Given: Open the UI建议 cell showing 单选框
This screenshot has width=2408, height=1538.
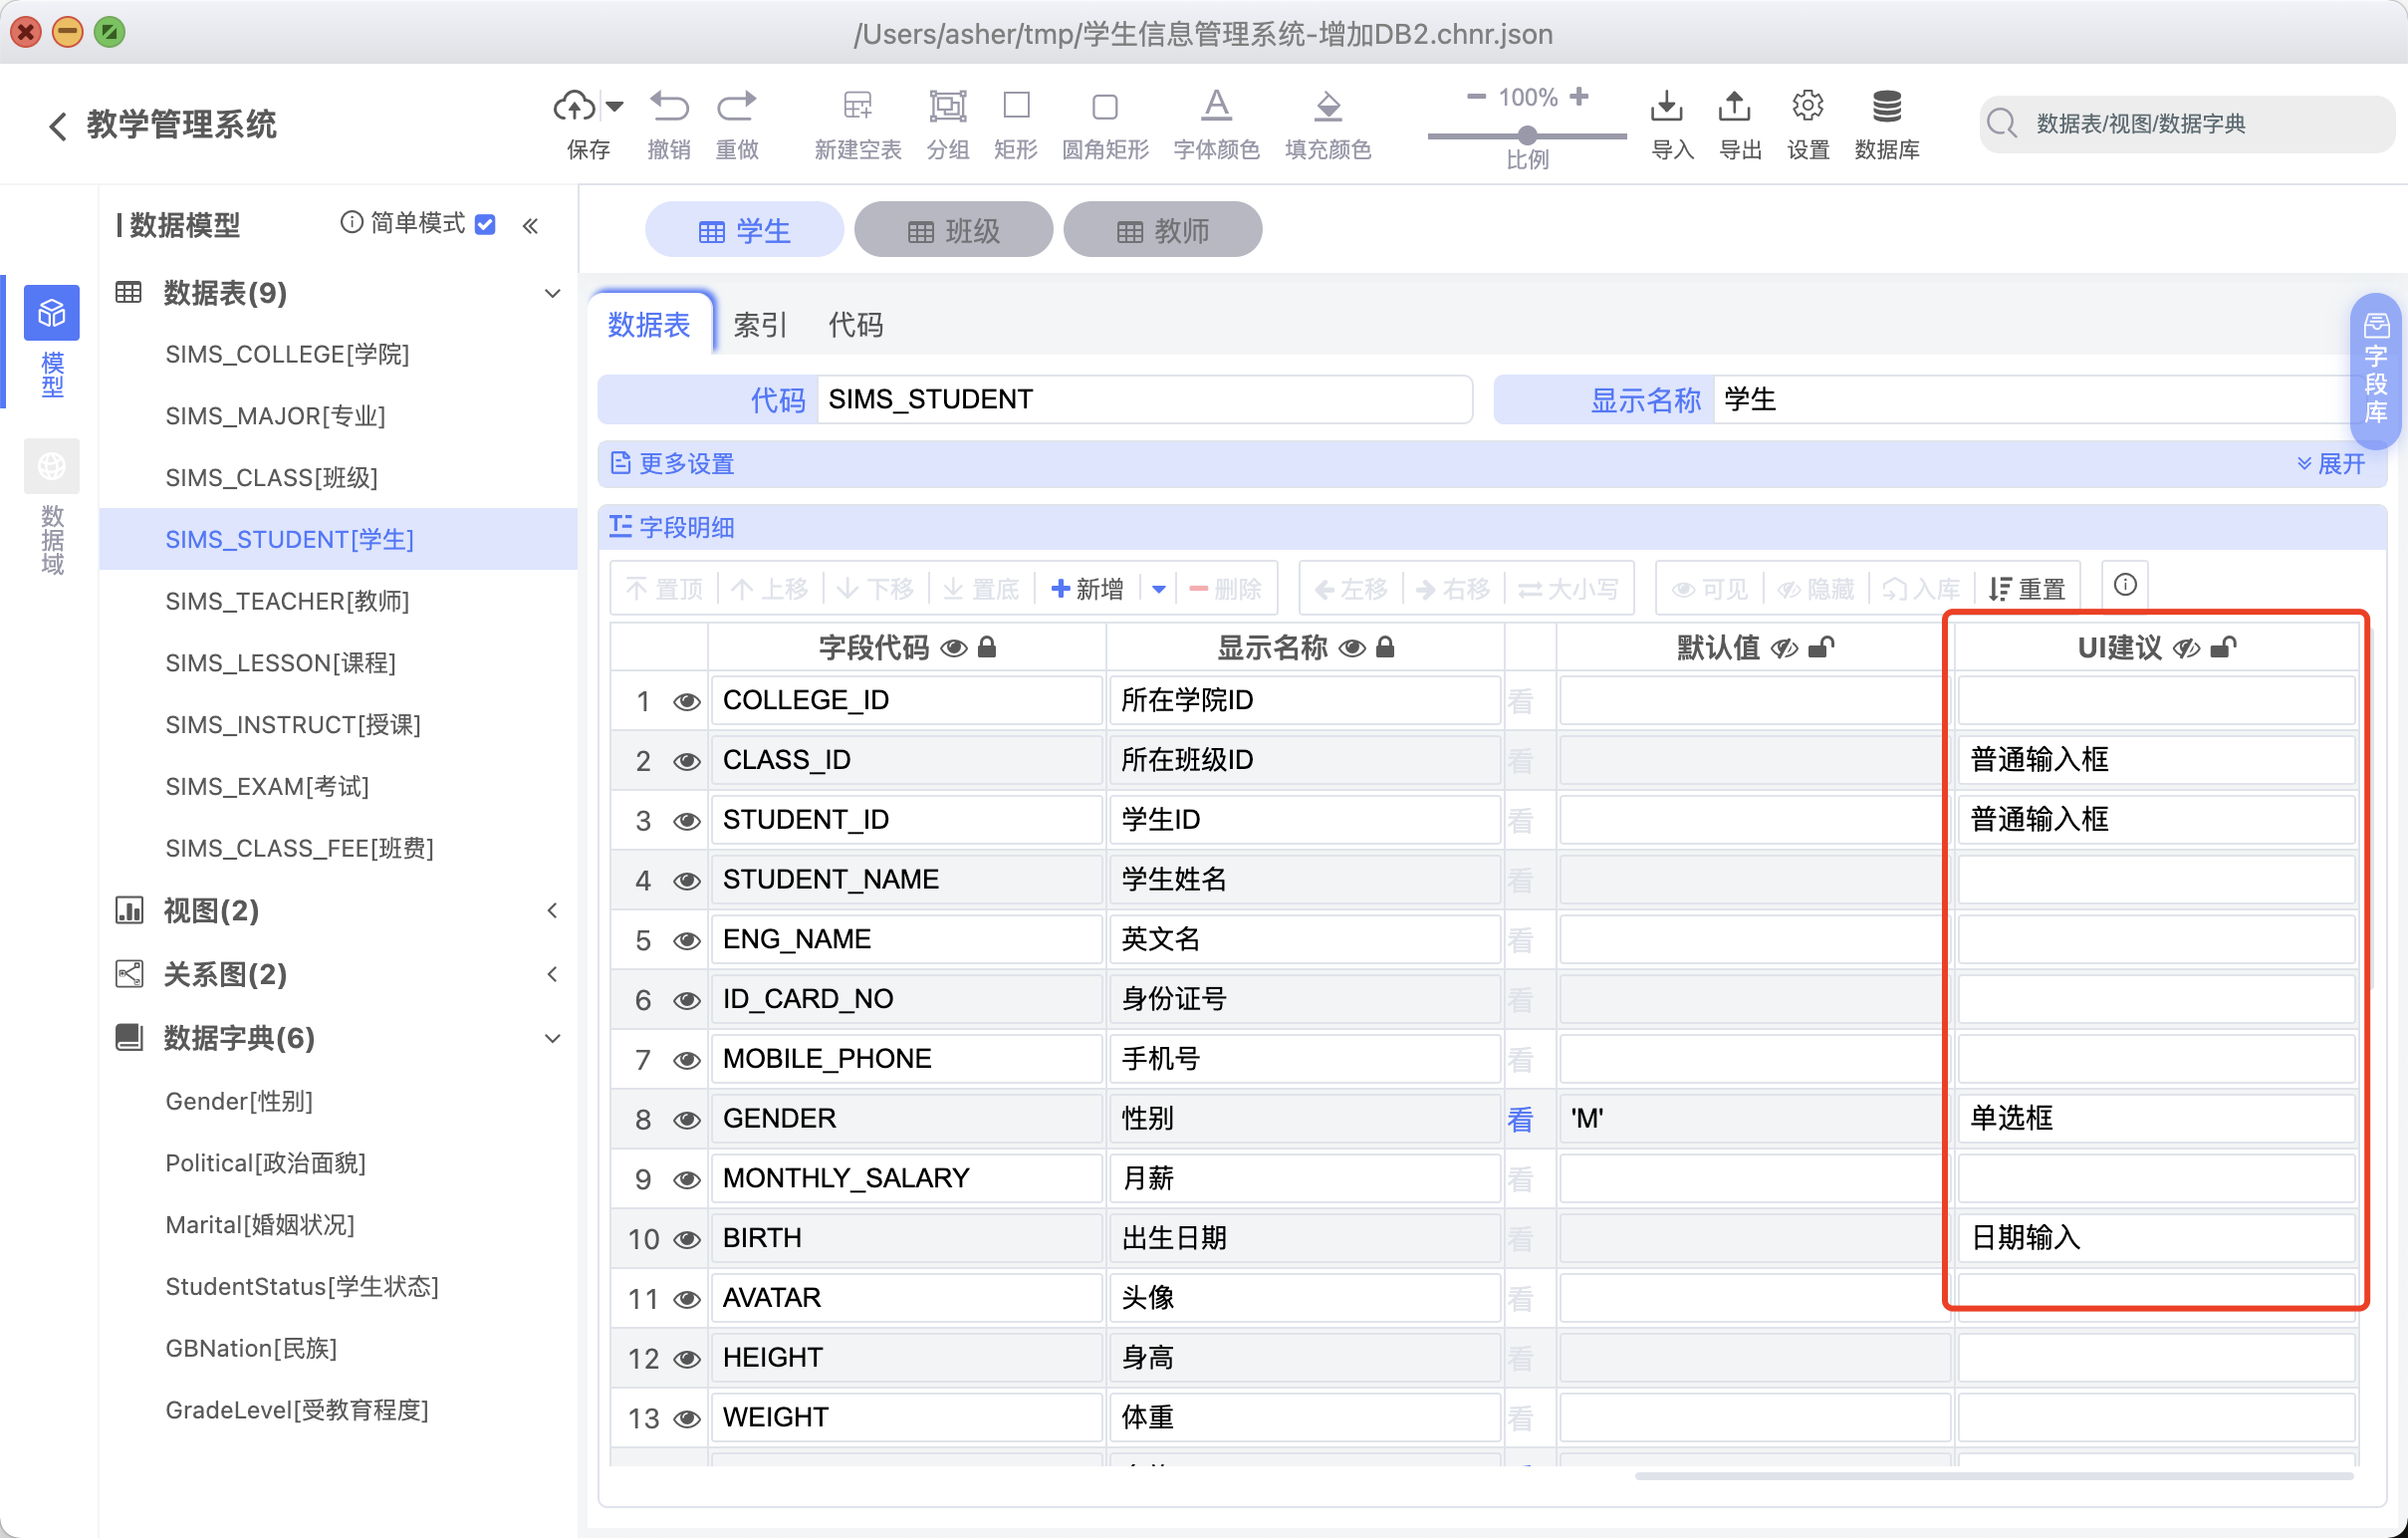Looking at the screenshot, I should click(x=2155, y=1118).
